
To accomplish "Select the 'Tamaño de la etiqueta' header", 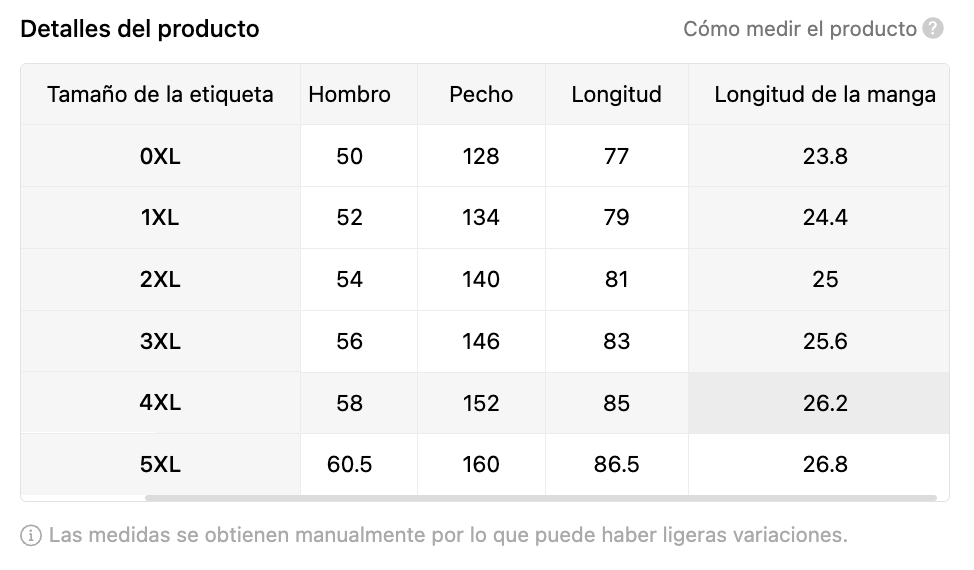I will 160,94.
